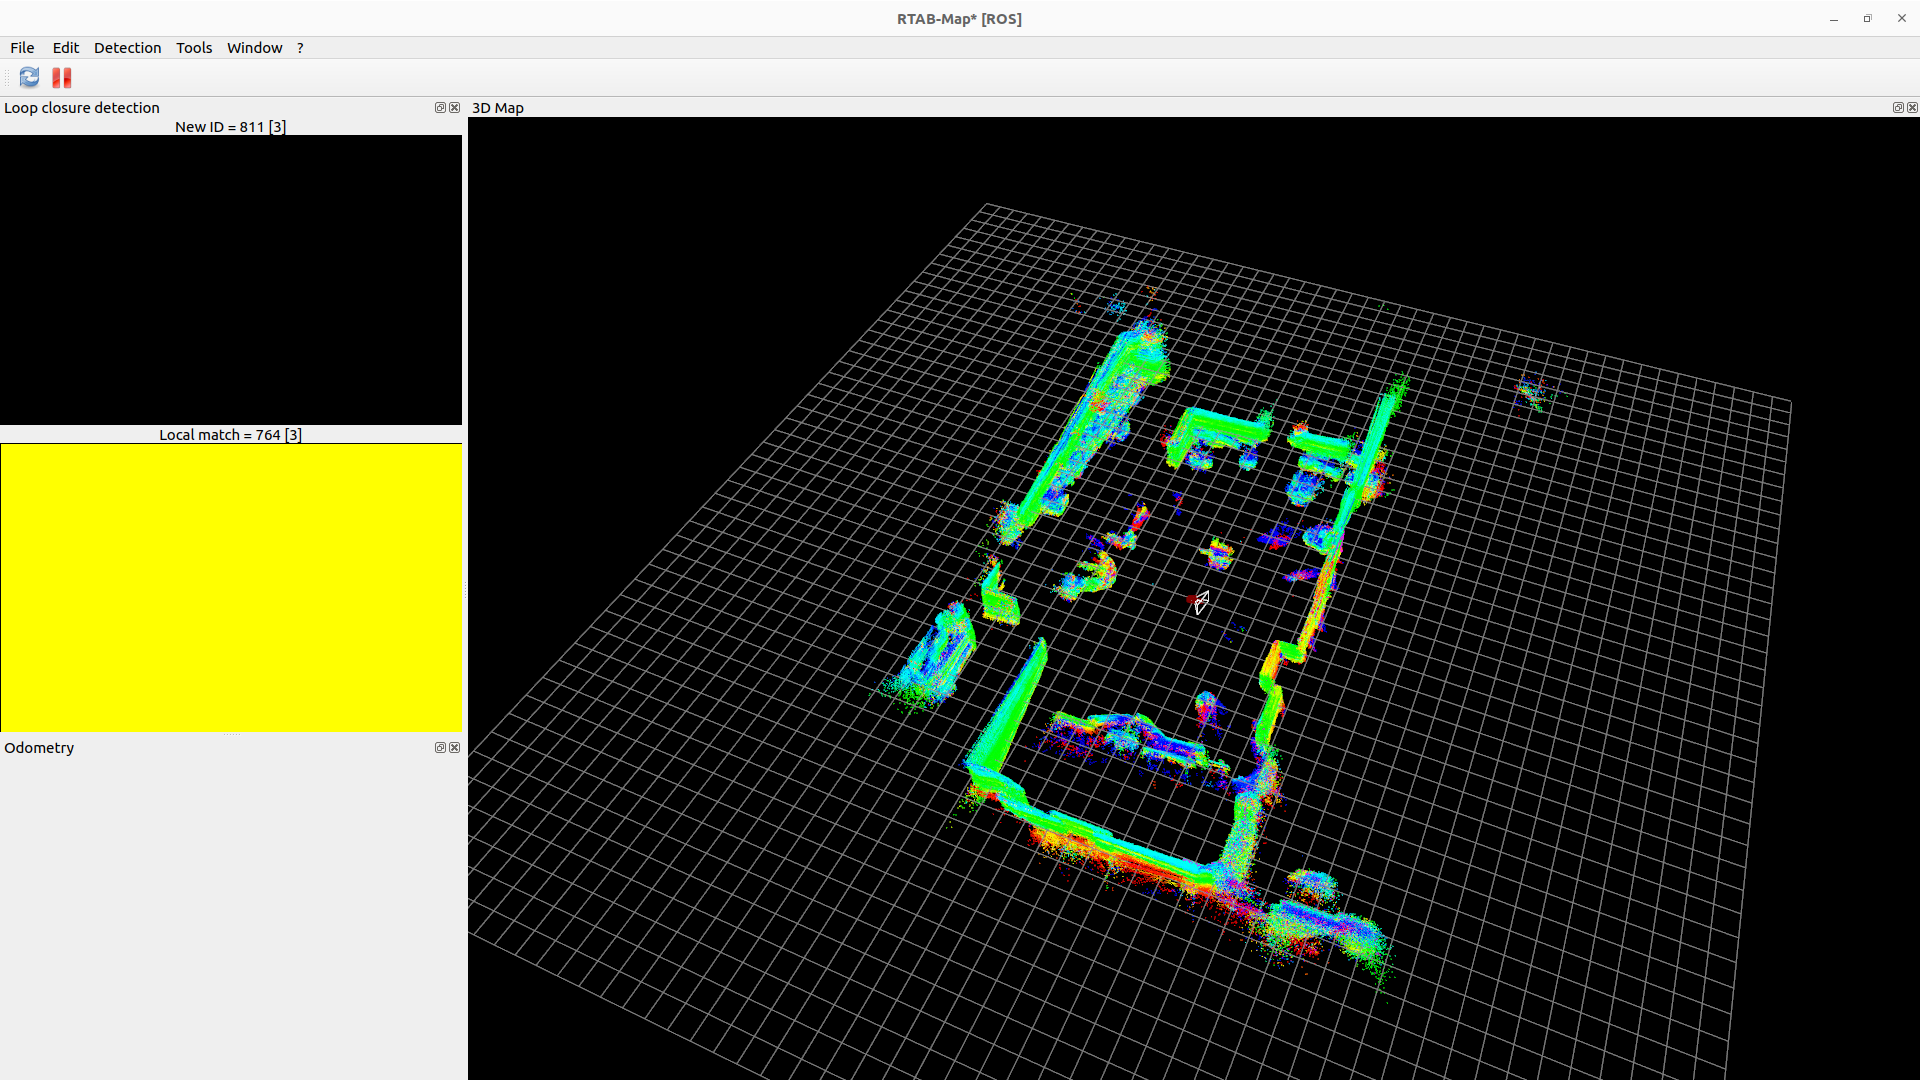Viewport: 1920px width, 1080px height.
Task: Click the refresh map toolbar icon
Action: (29, 77)
